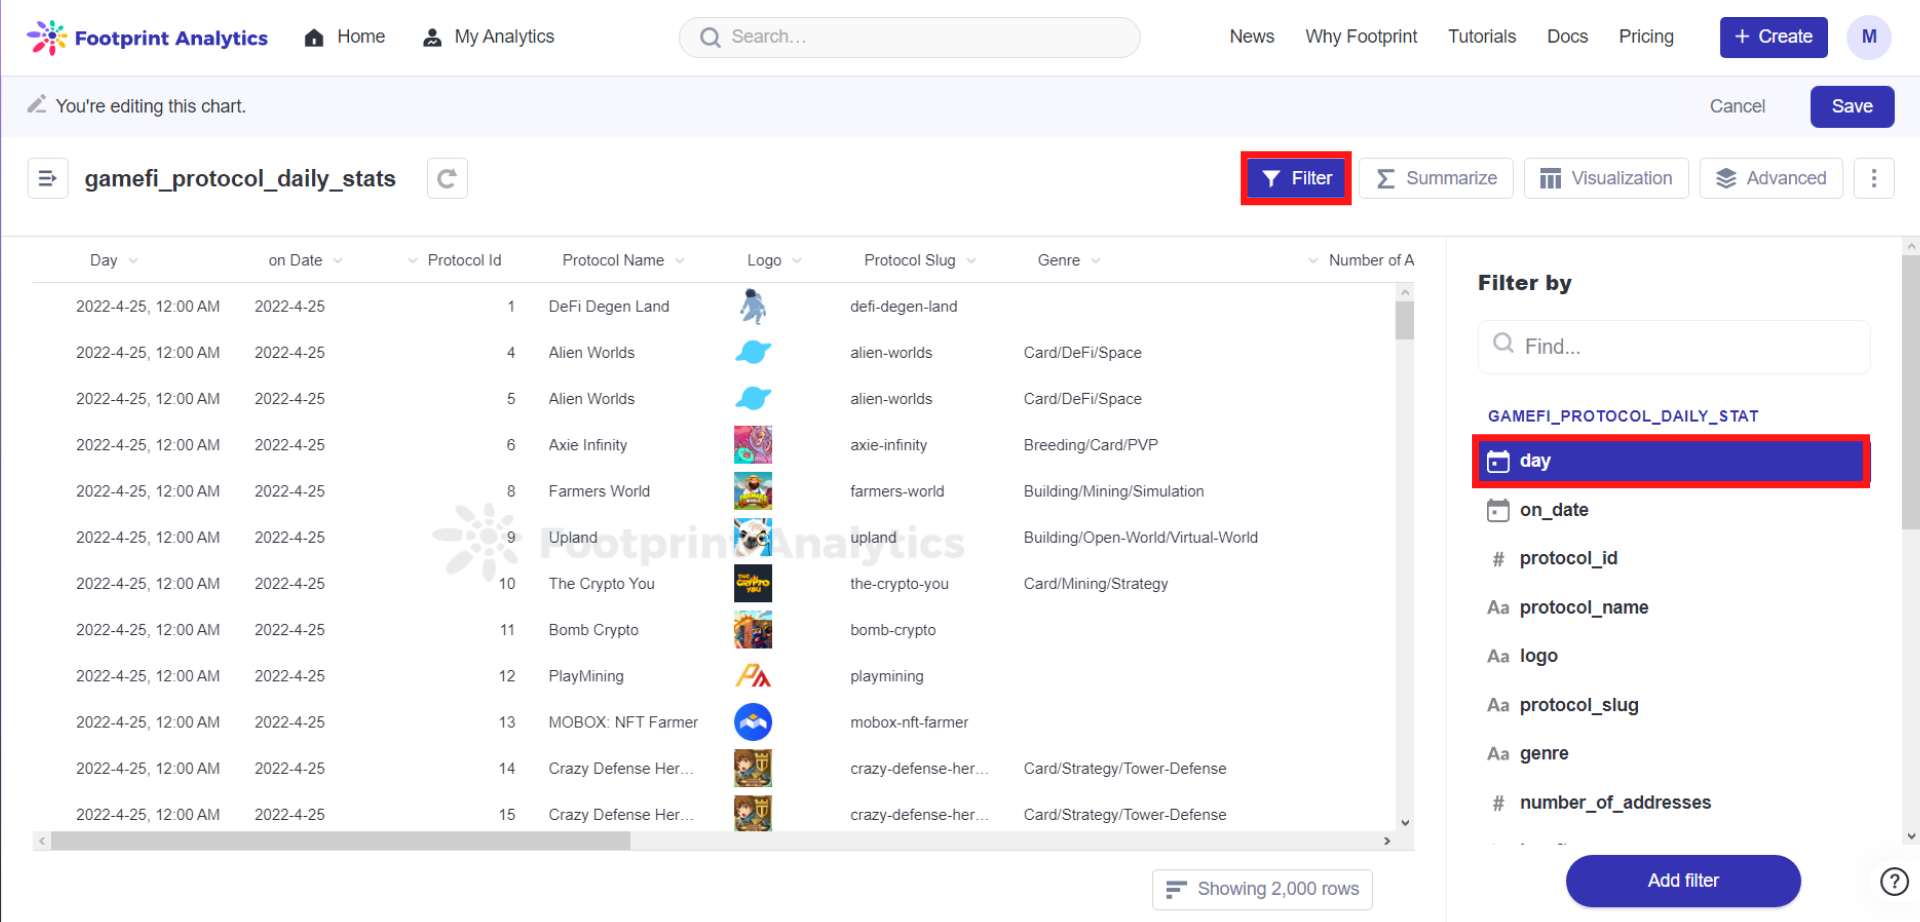Go to My Analytics

(489, 37)
